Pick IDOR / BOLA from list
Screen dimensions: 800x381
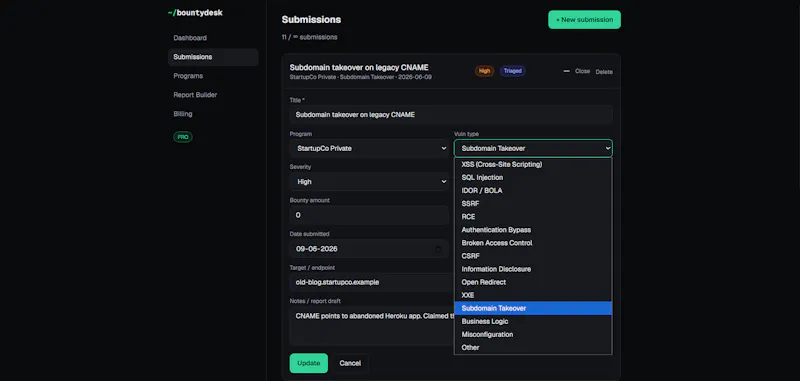point(533,190)
